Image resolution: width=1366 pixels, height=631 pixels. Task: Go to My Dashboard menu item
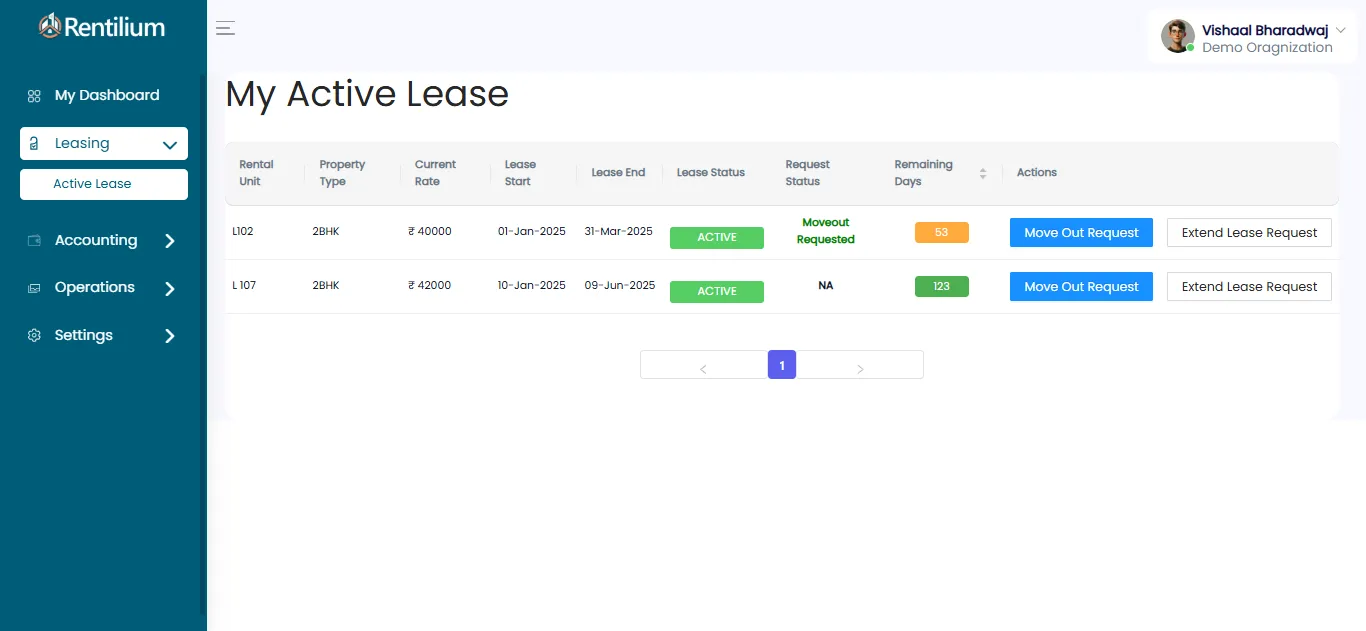click(x=106, y=96)
